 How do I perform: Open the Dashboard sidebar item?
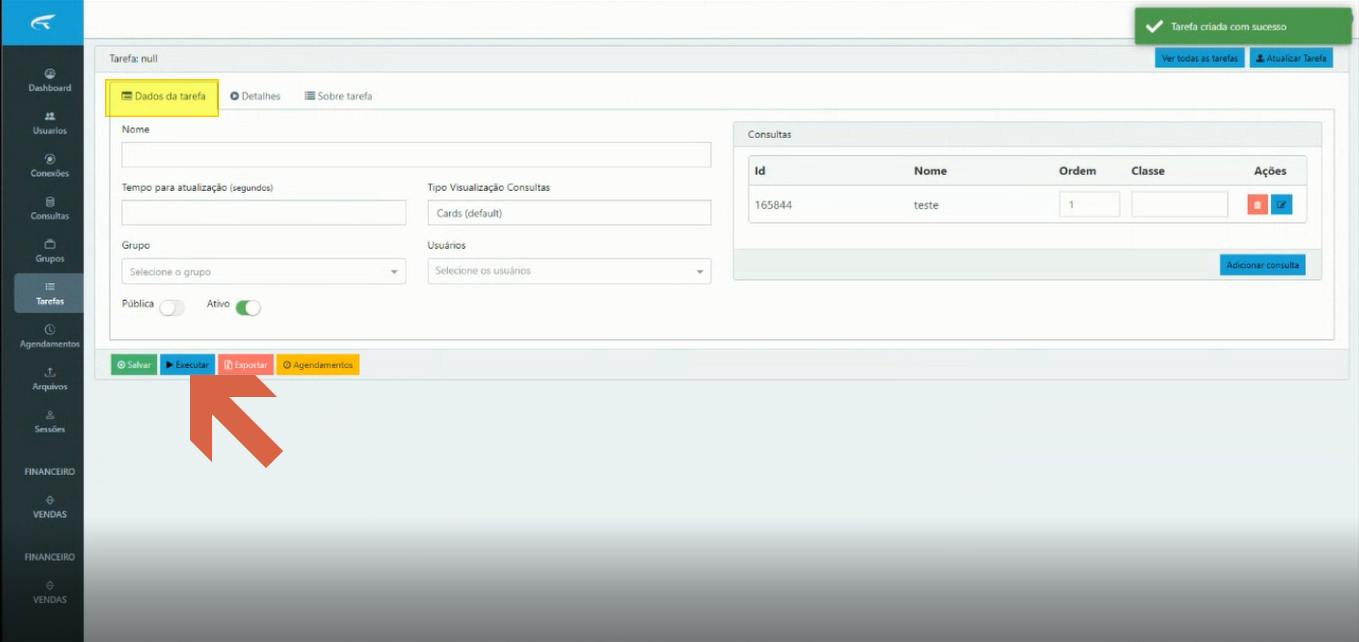tap(49, 80)
